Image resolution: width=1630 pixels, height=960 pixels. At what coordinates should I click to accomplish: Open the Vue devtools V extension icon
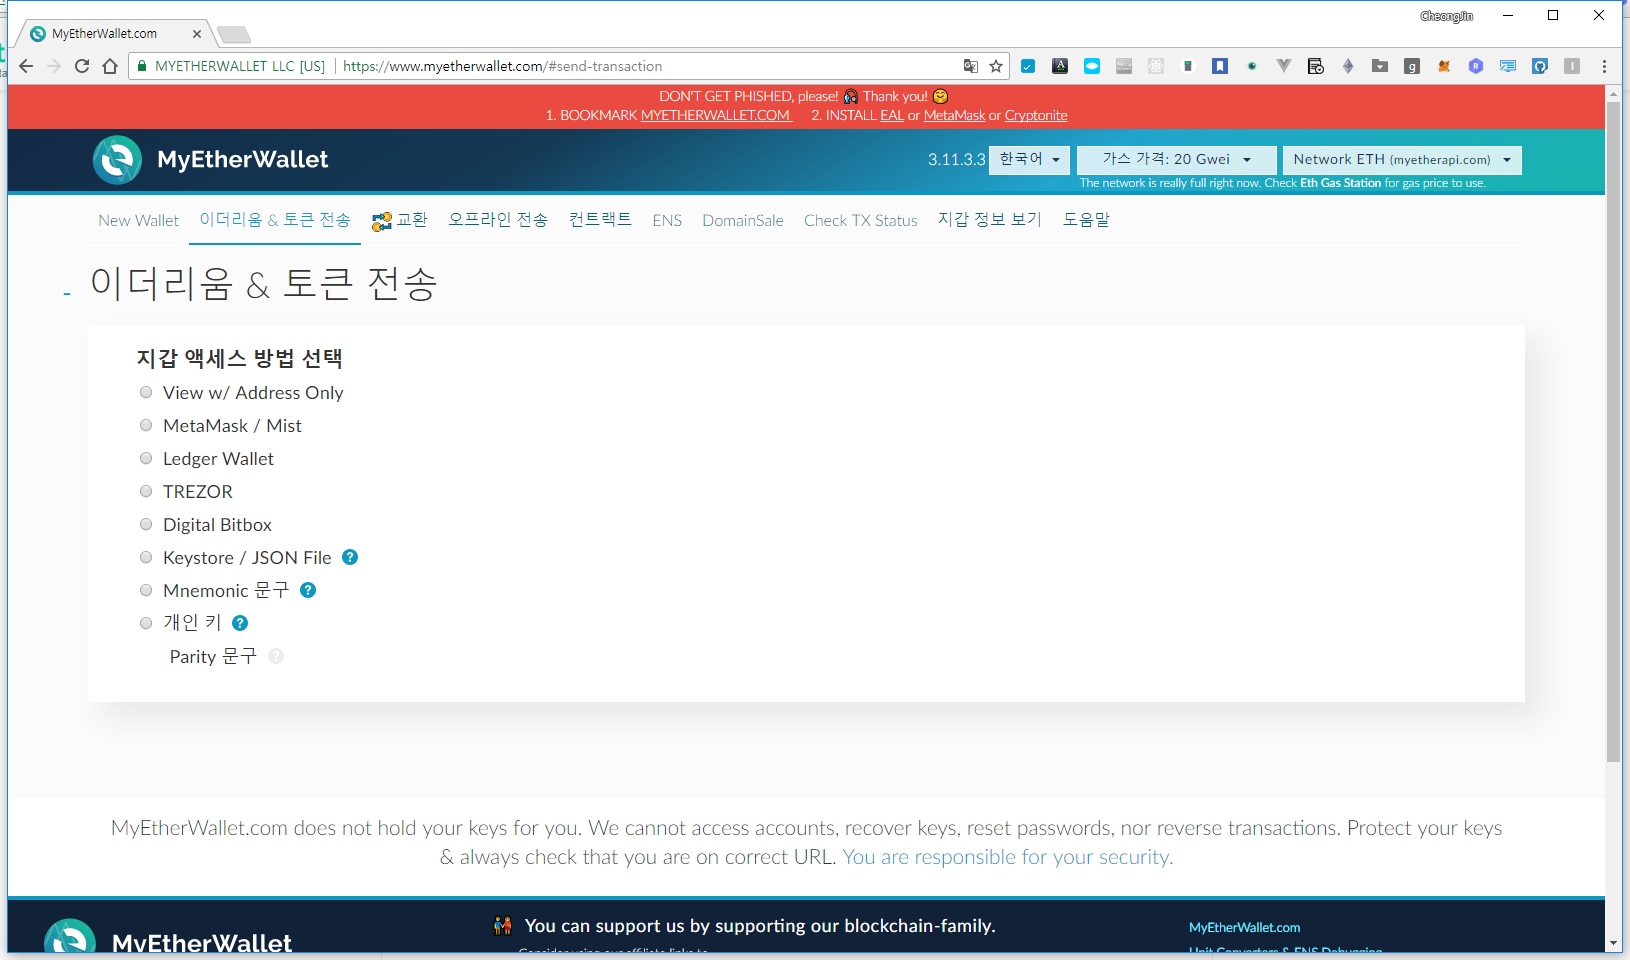[1284, 66]
